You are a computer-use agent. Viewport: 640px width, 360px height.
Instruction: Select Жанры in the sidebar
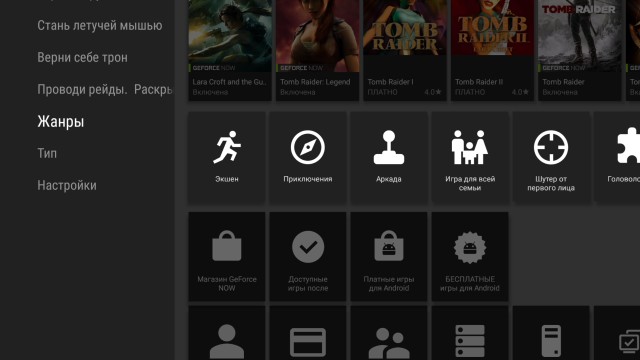60,122
